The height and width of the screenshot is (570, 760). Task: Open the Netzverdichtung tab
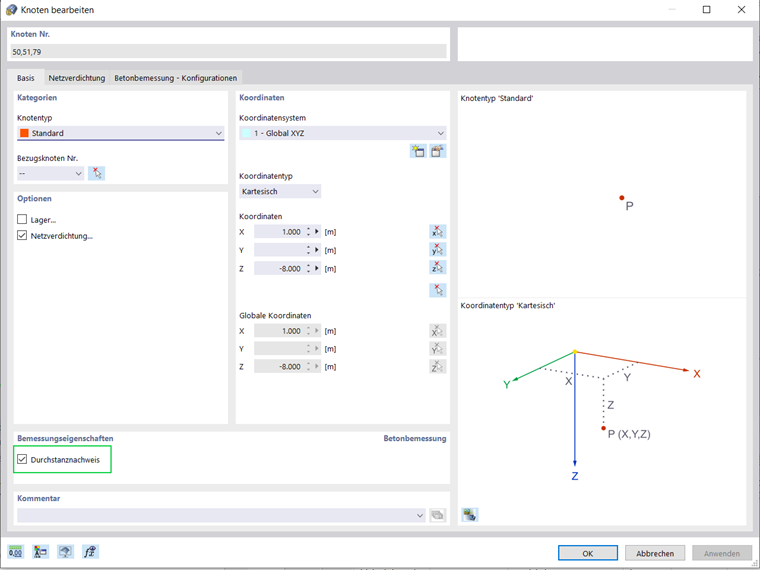(77, 78)
